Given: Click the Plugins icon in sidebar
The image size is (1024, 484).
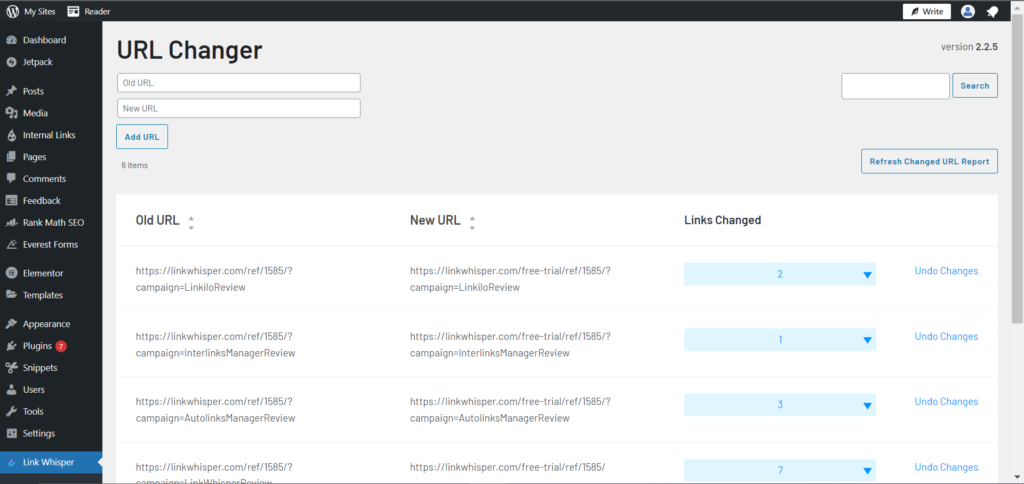Looking at the screenshot, I should 11,346.
